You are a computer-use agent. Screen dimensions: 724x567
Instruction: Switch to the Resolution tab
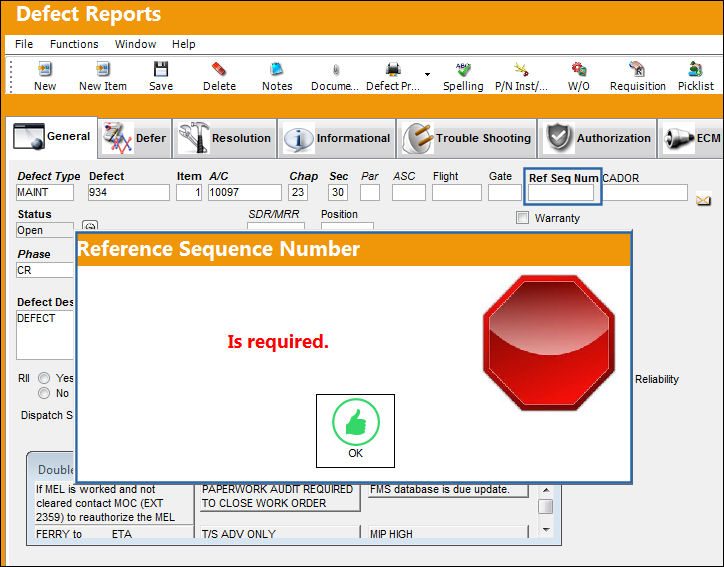[x=224, y=139]
